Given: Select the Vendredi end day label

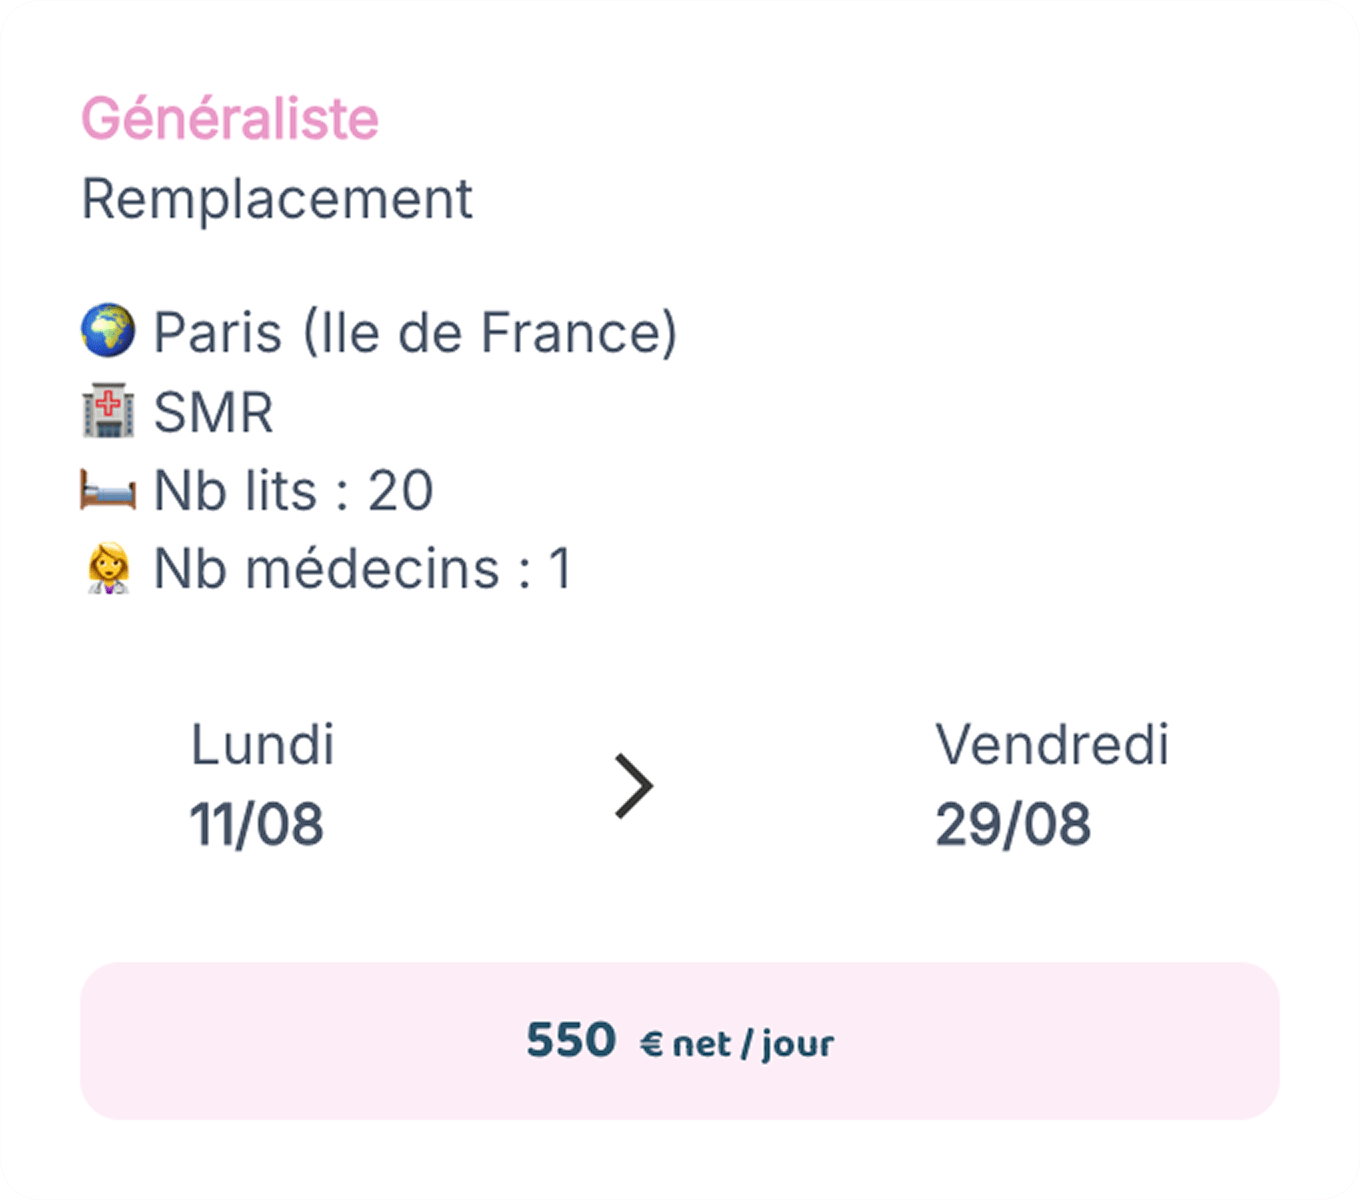Looking at the screenshot, I should pos(1052,745).
